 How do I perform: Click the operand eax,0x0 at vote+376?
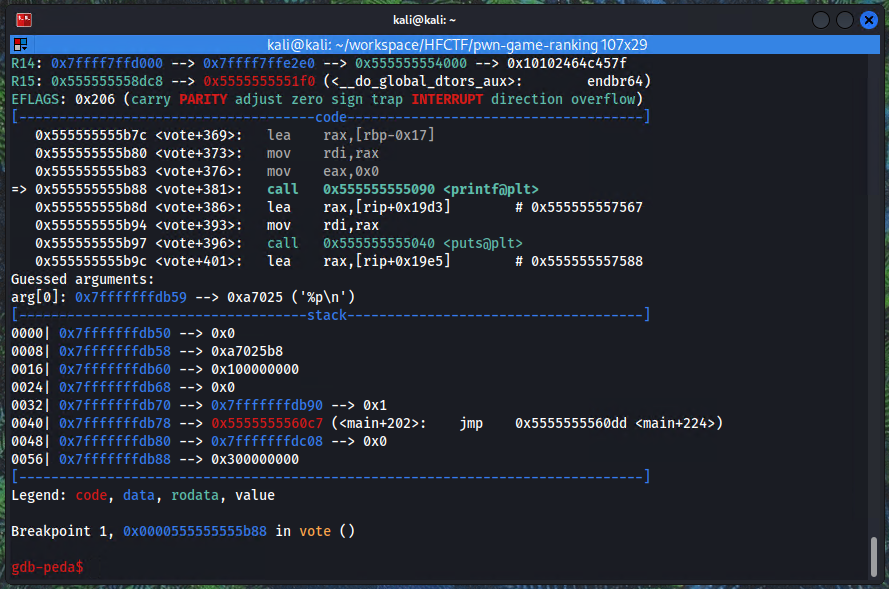(350, 172)
